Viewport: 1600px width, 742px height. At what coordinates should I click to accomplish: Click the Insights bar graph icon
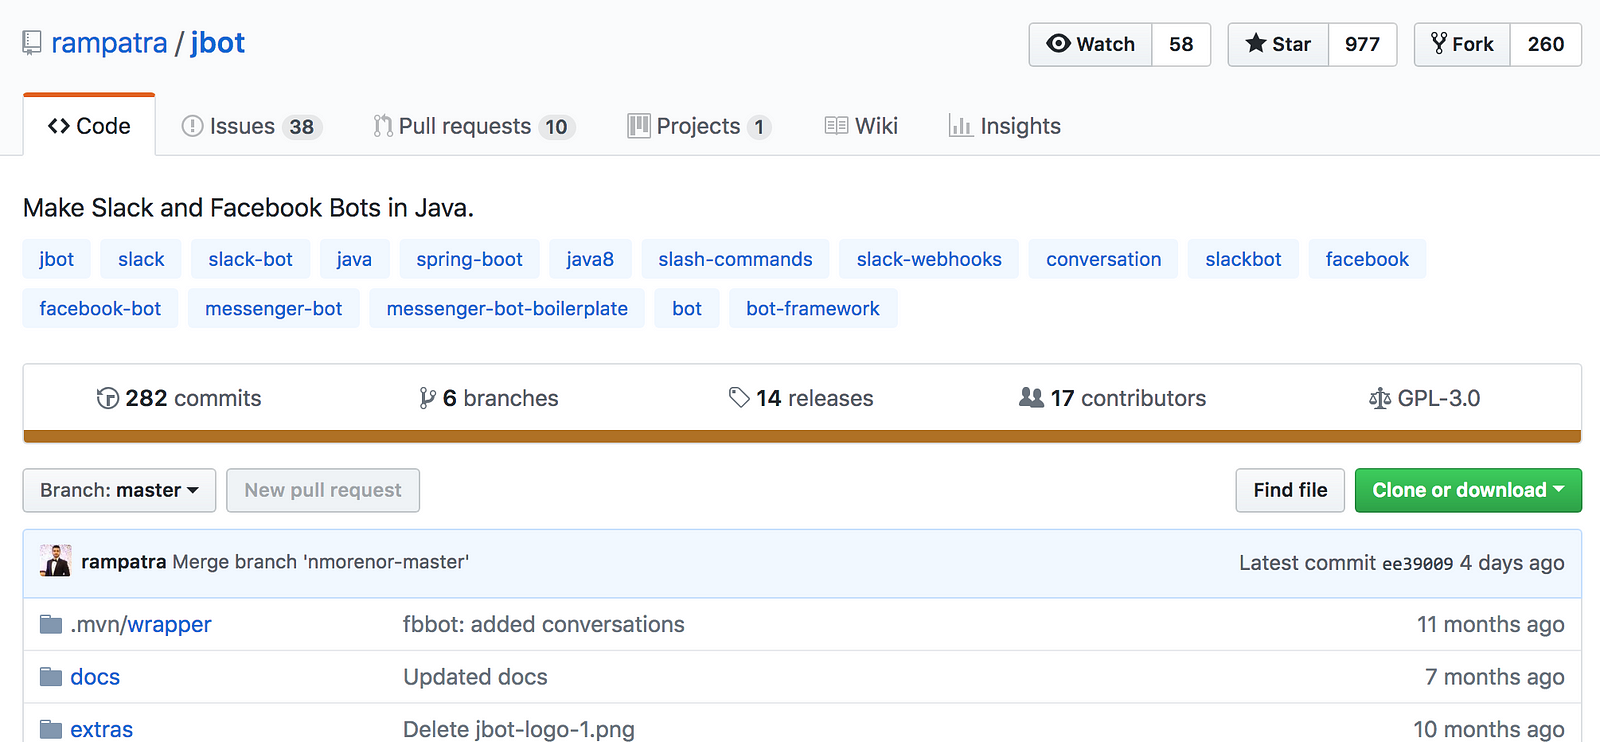click(961, 126)
